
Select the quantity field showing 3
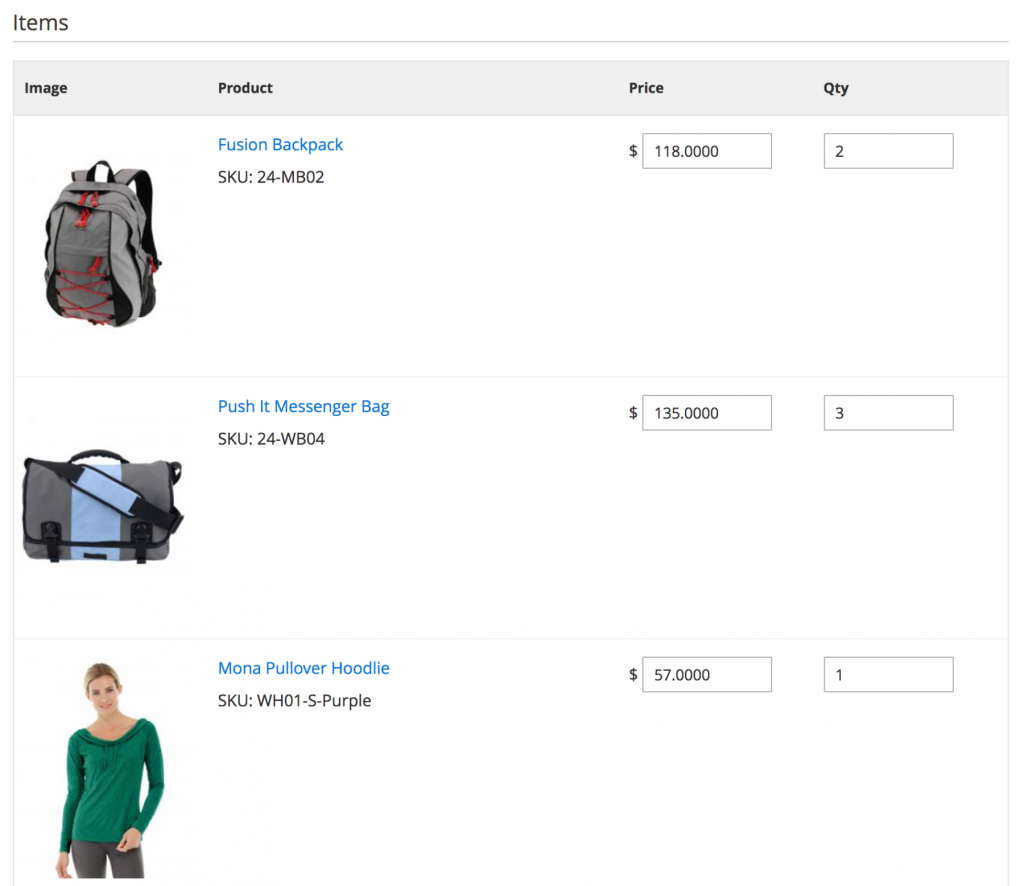click(888, 412)
